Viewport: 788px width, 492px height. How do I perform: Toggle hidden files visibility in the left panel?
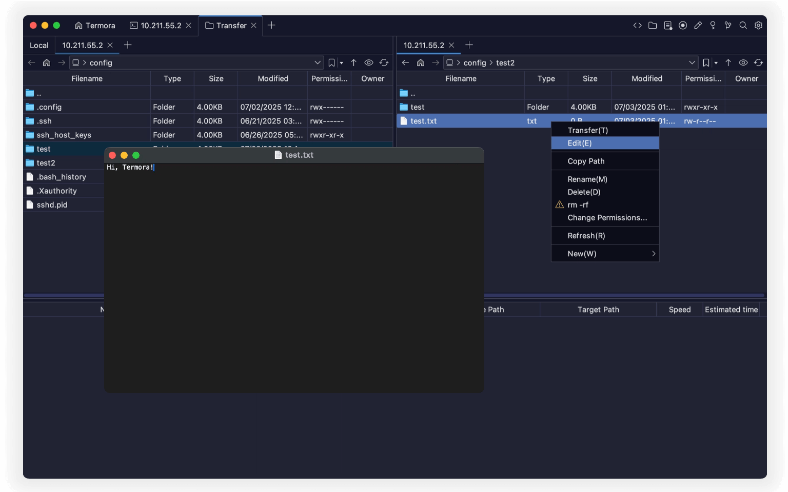pos(369,62)
